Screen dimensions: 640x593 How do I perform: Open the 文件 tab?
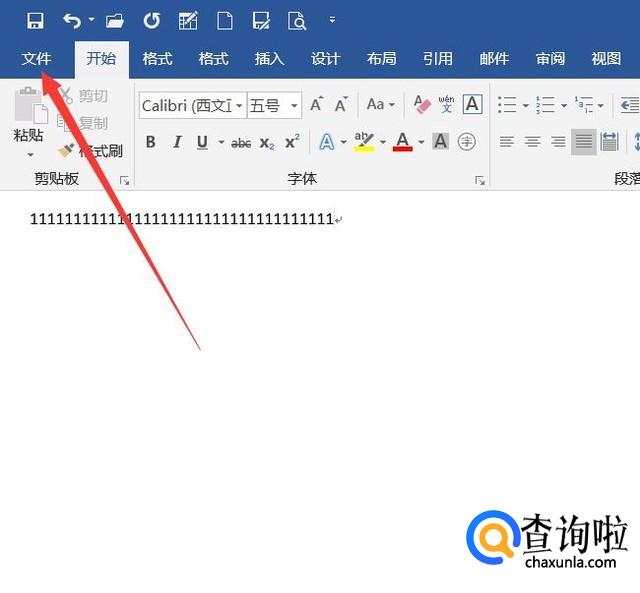click(36, 59)
